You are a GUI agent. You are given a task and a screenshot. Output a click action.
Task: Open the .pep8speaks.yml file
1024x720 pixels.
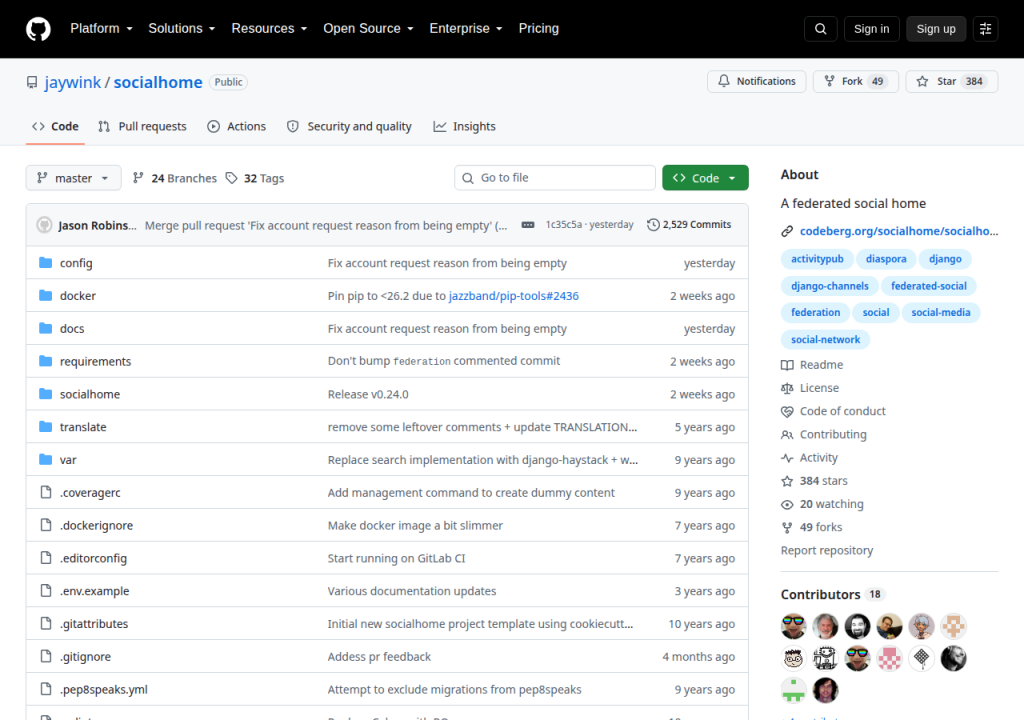tap(104, 689)
